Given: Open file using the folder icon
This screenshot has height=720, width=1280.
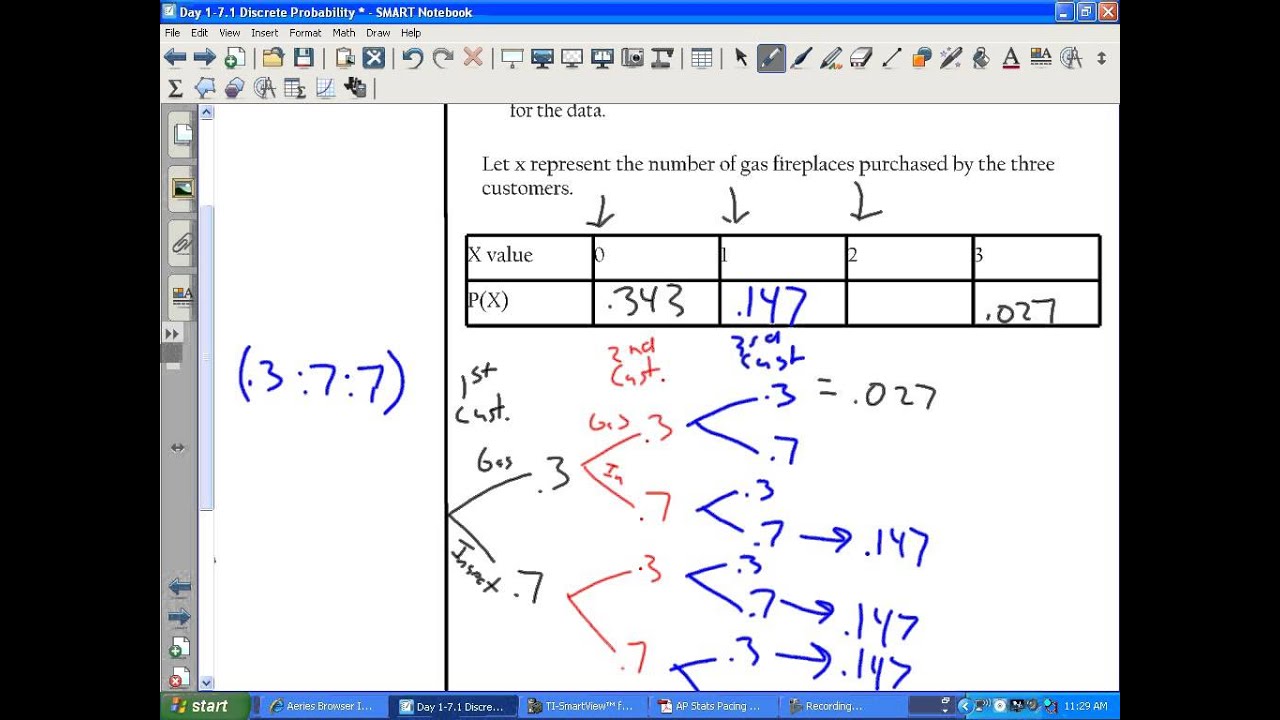Looking at the screenshot, I should [273, 58].
